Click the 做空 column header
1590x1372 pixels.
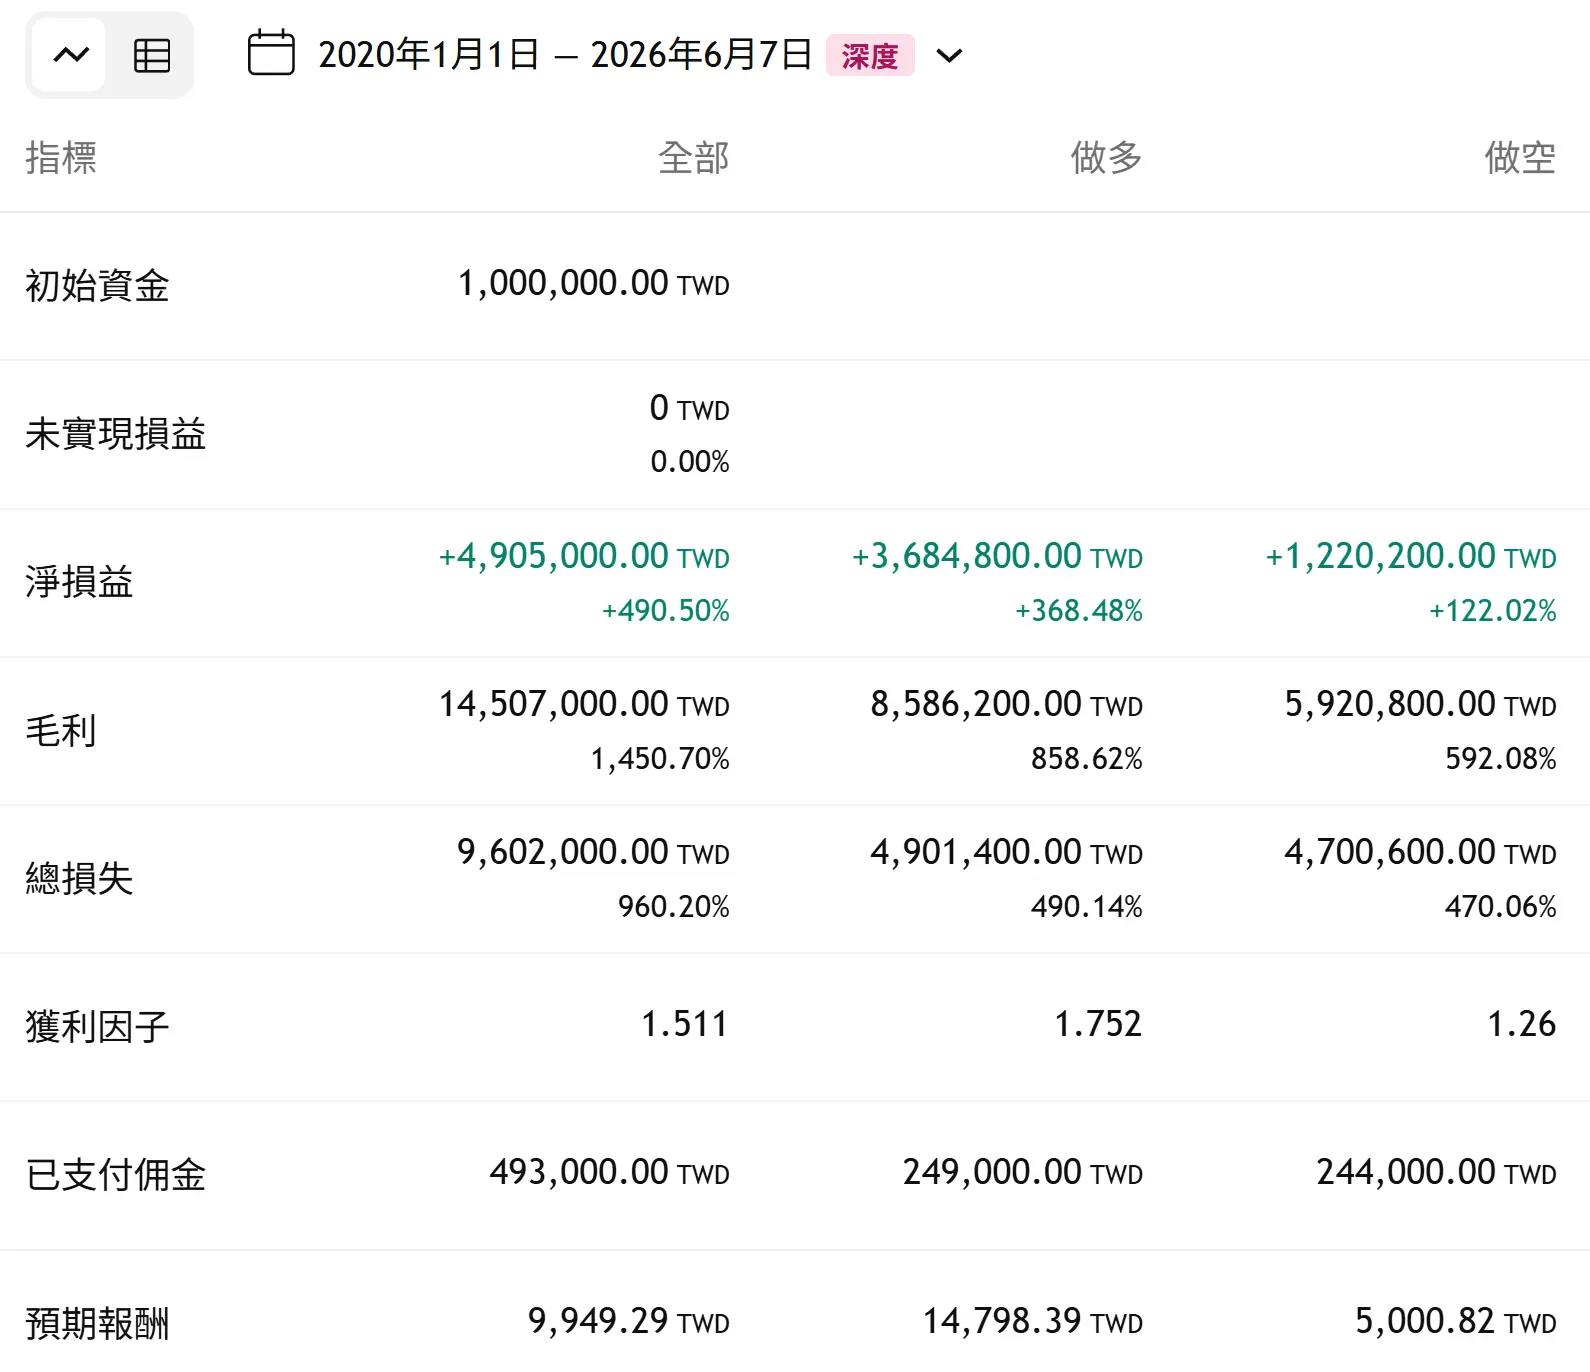1520,157
